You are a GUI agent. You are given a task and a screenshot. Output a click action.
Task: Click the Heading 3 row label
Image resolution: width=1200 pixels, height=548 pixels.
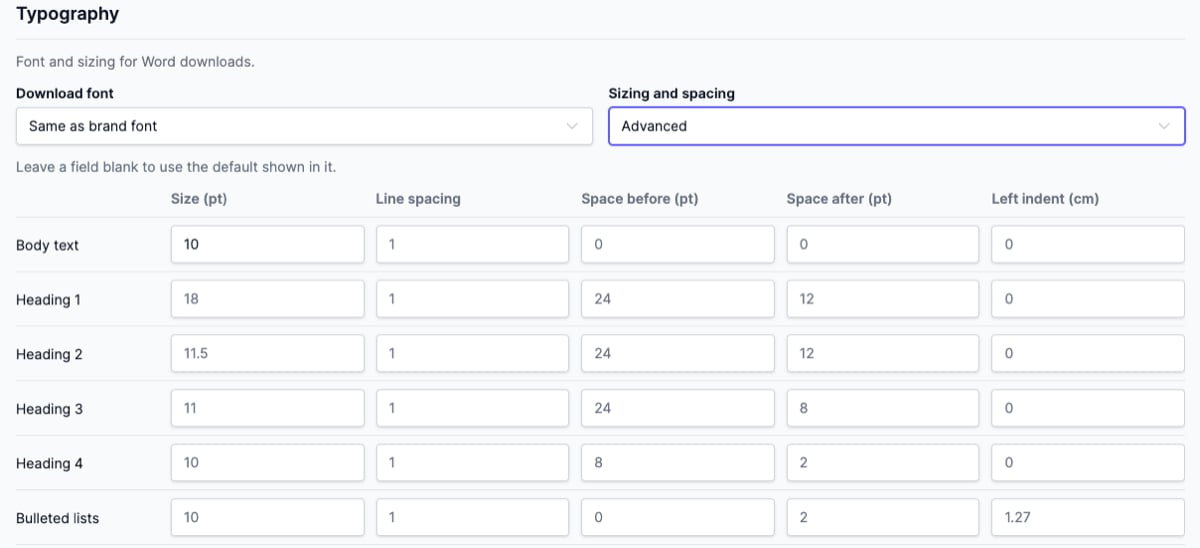click(49, 409)
